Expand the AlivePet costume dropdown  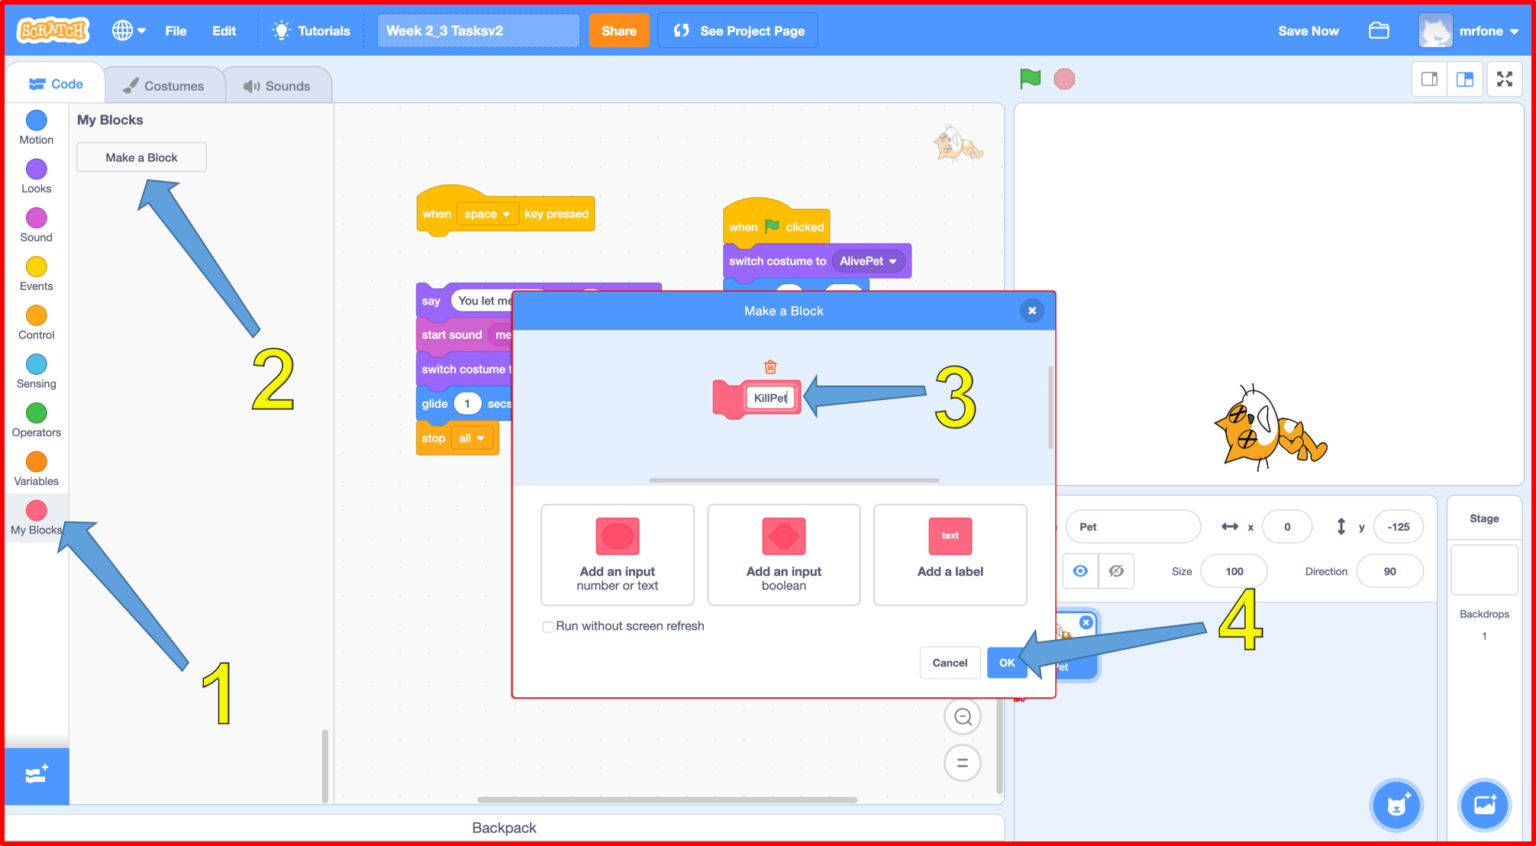(868, 261)
